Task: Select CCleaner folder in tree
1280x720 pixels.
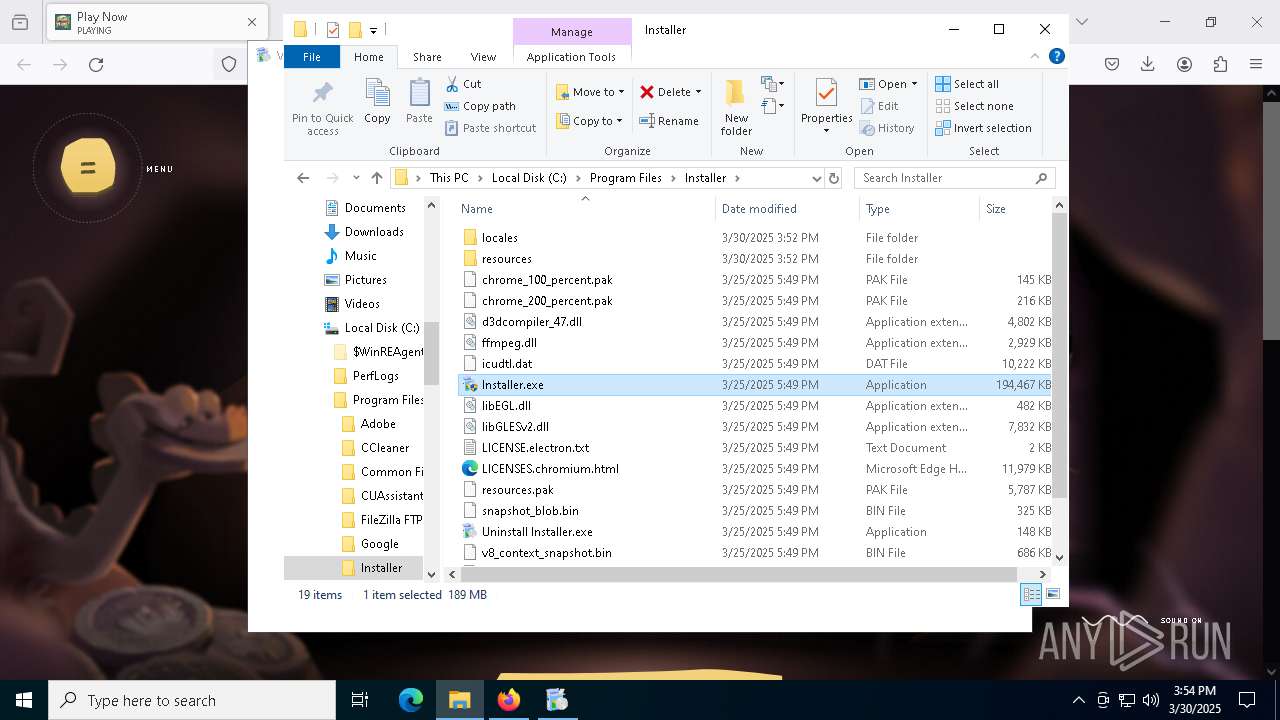Action: click(384, 448)
